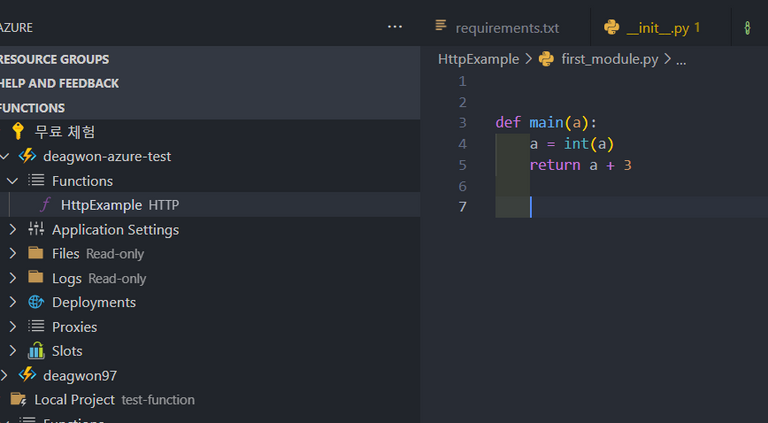Click the text file icon on requirements.txt tab

click(x=441, y=25)
